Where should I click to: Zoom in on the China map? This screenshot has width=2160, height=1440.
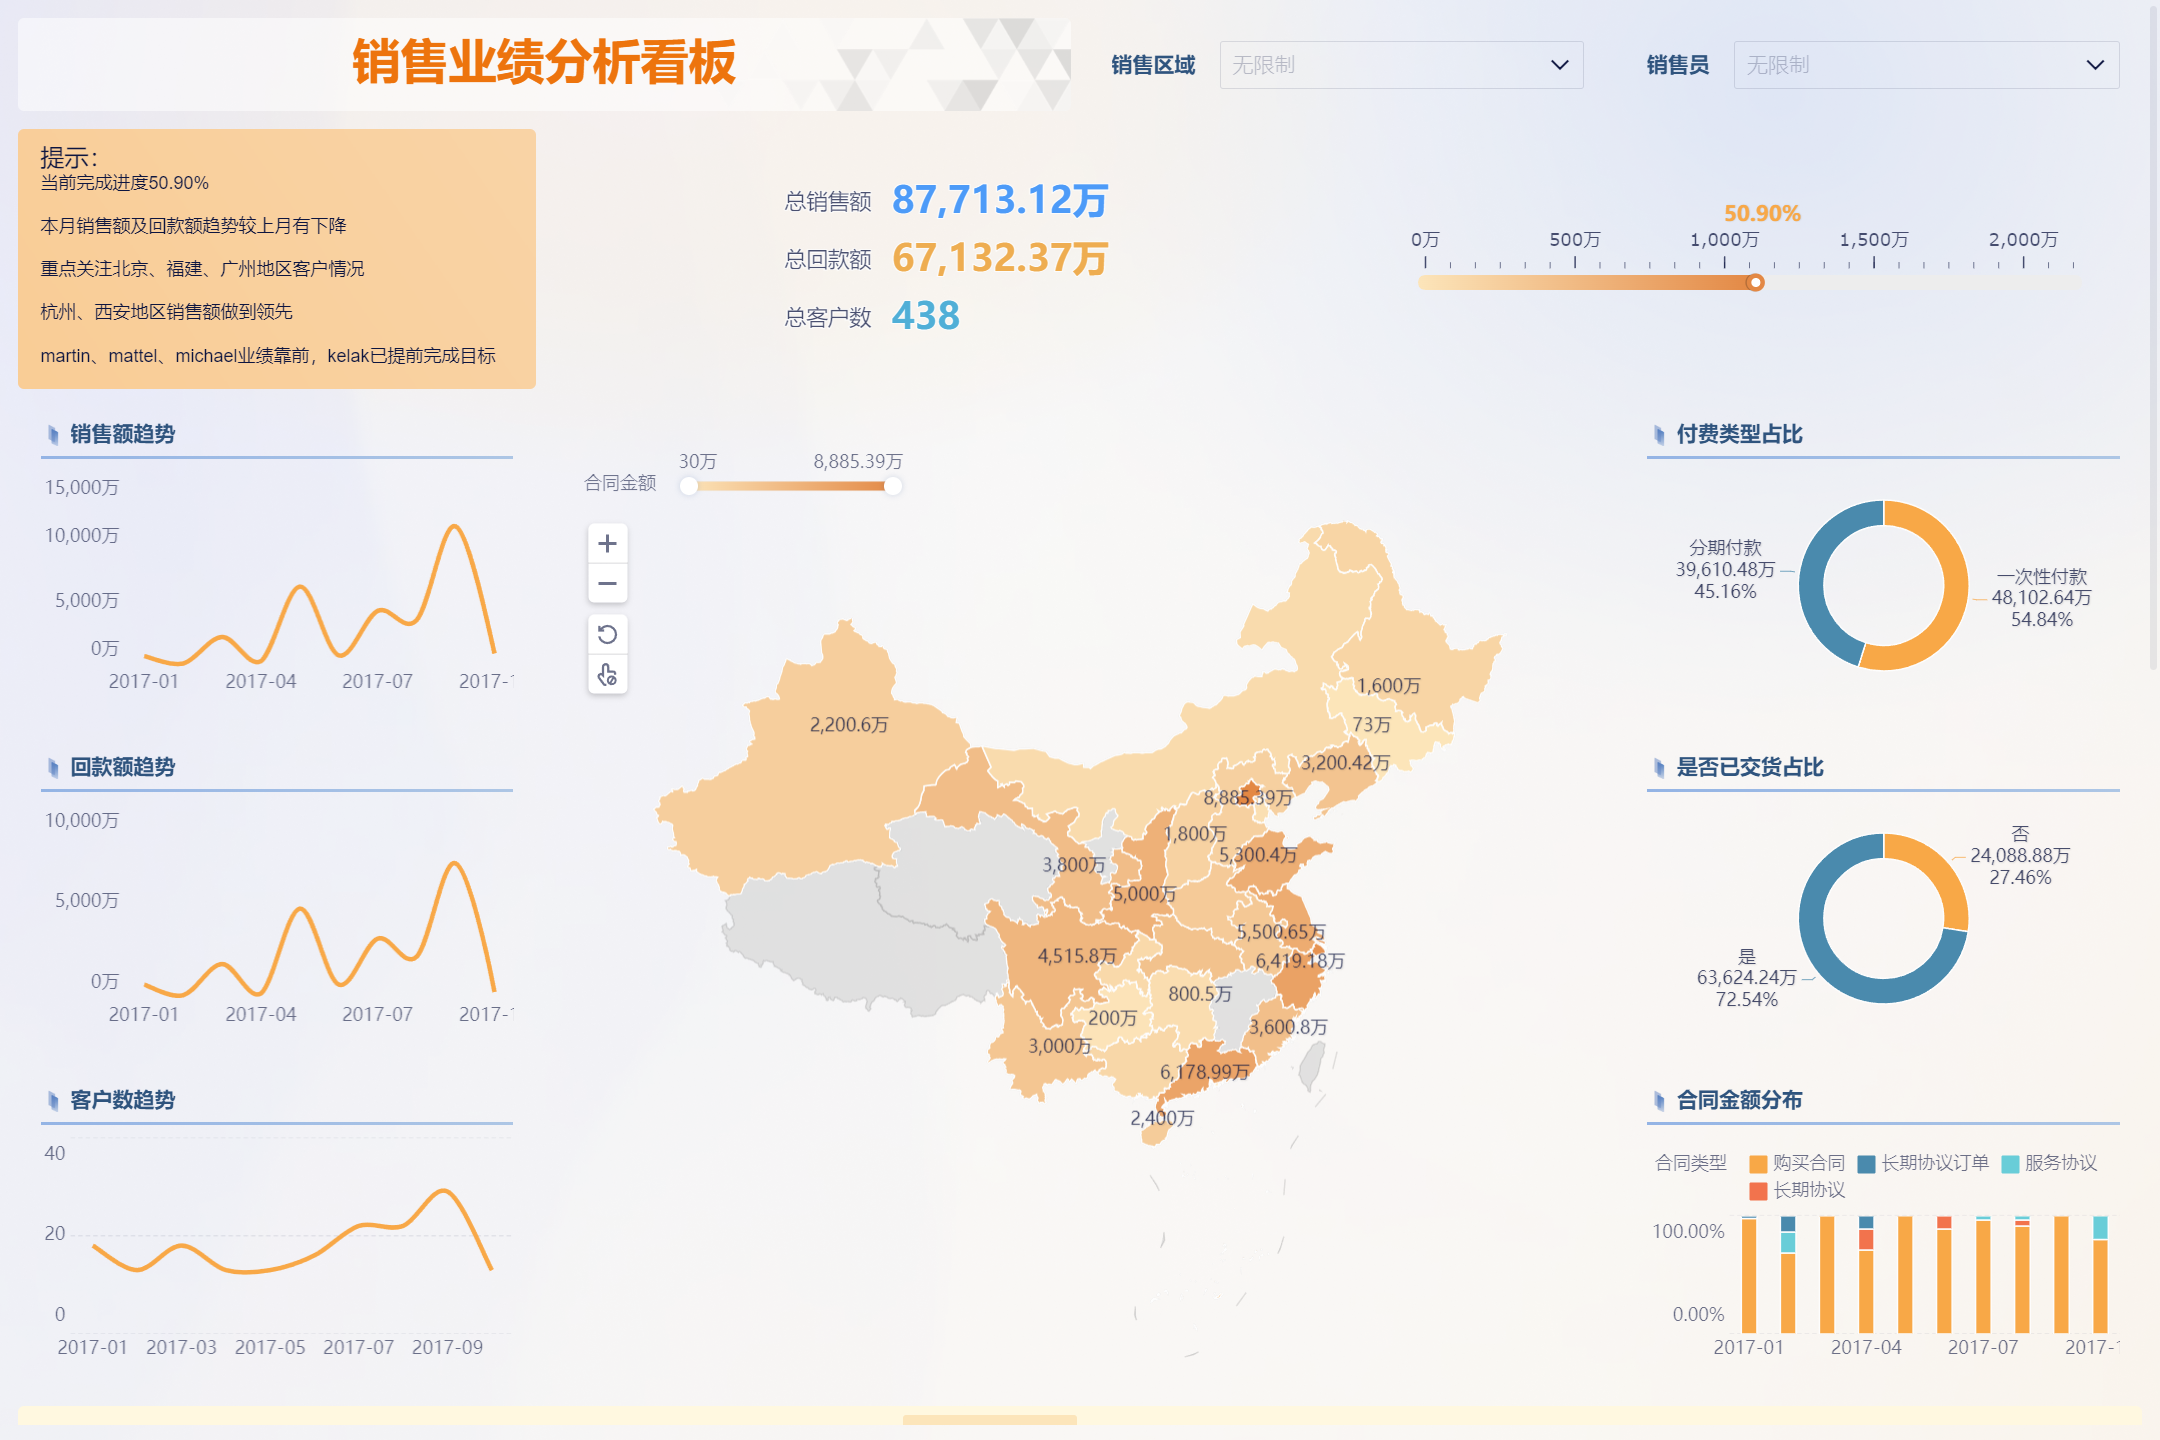(x=607, y=543)
